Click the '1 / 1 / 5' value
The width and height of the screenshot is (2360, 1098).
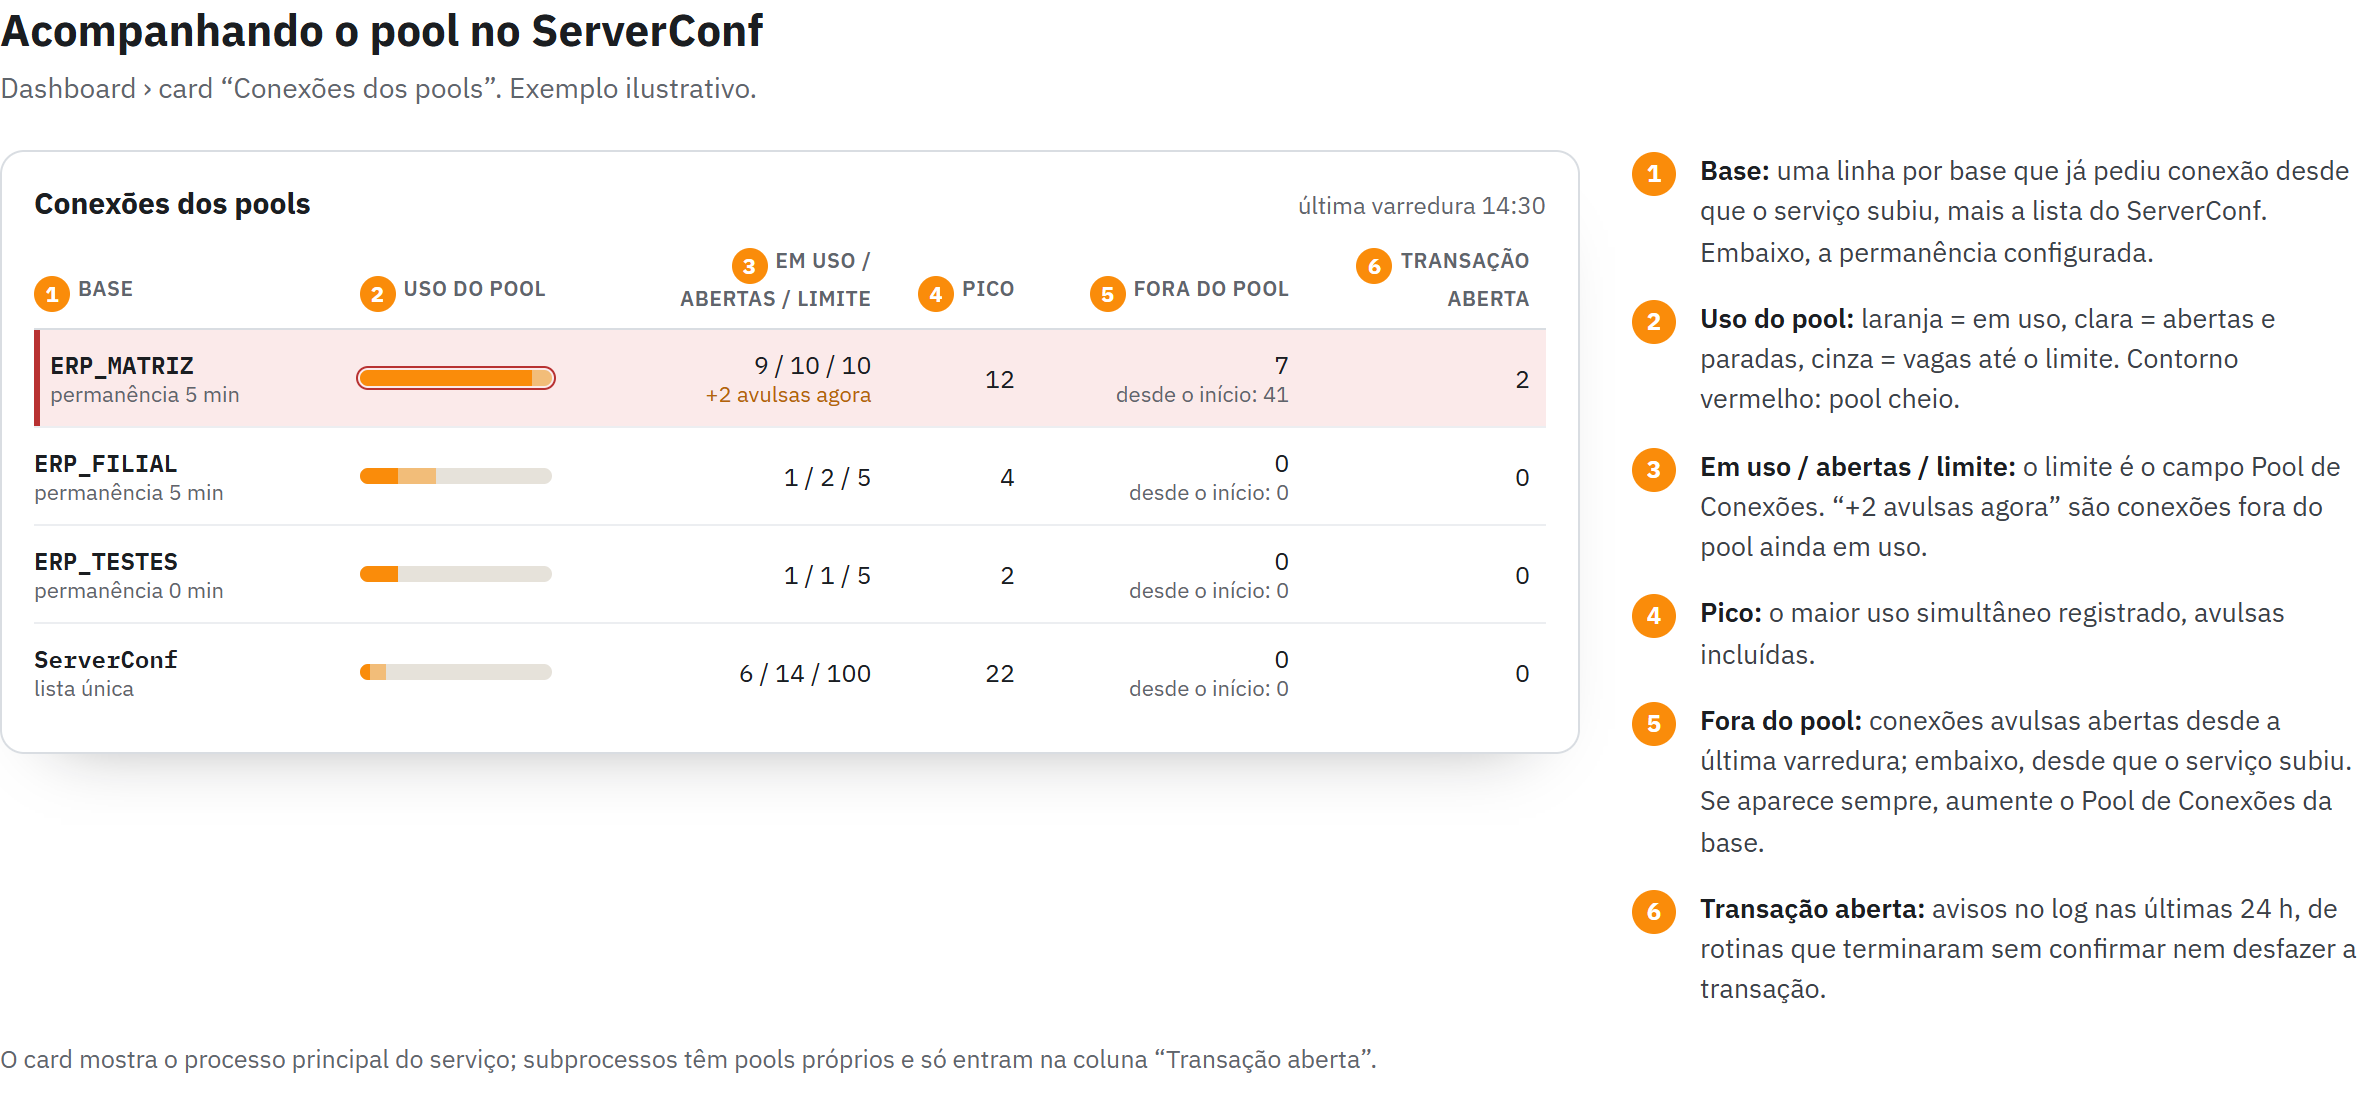point(827,576)
